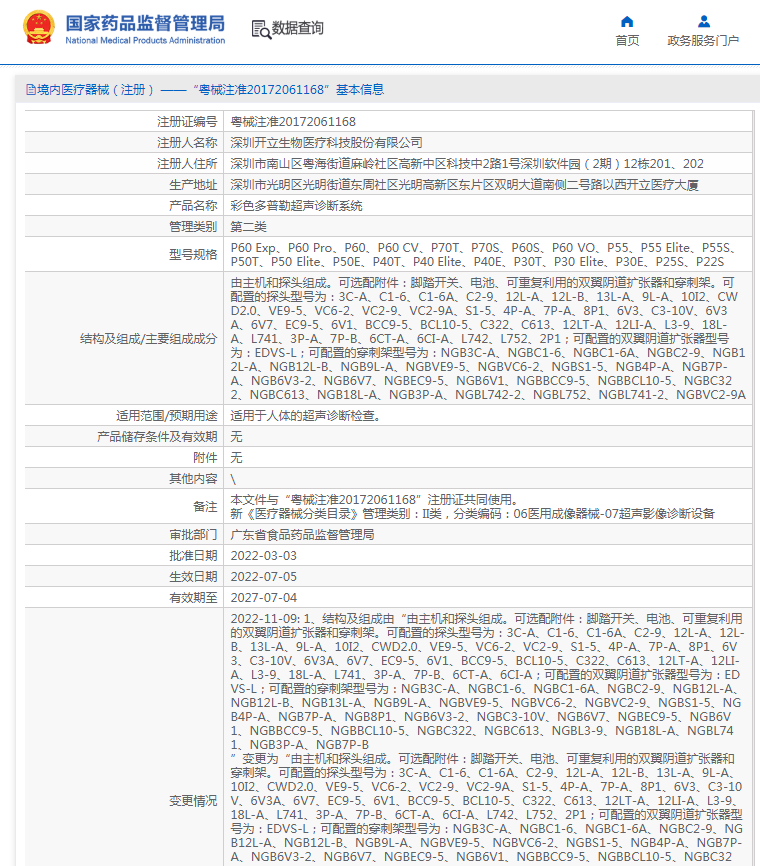
Task: Click the 政务服务门户 user icon
Action: pyautogui.click(x=704, y=22)
